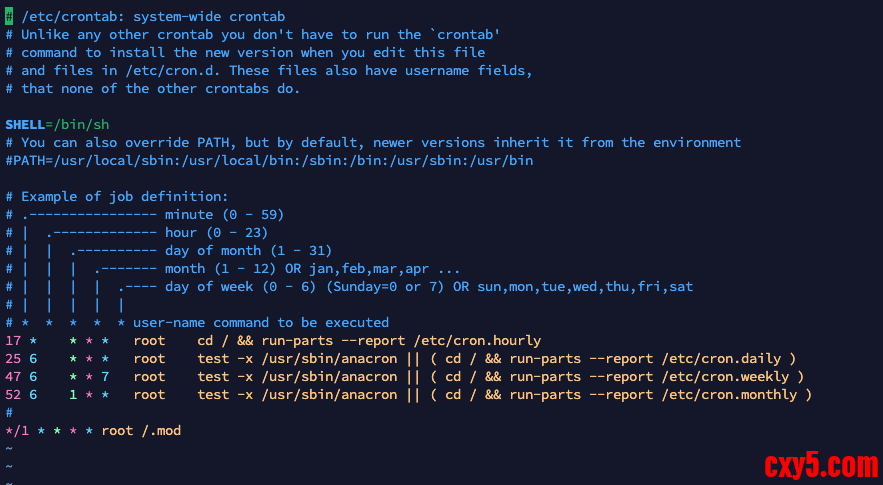Click the minute value 17 of hourly job
883x485 pixels.
[x=13, y=341]
